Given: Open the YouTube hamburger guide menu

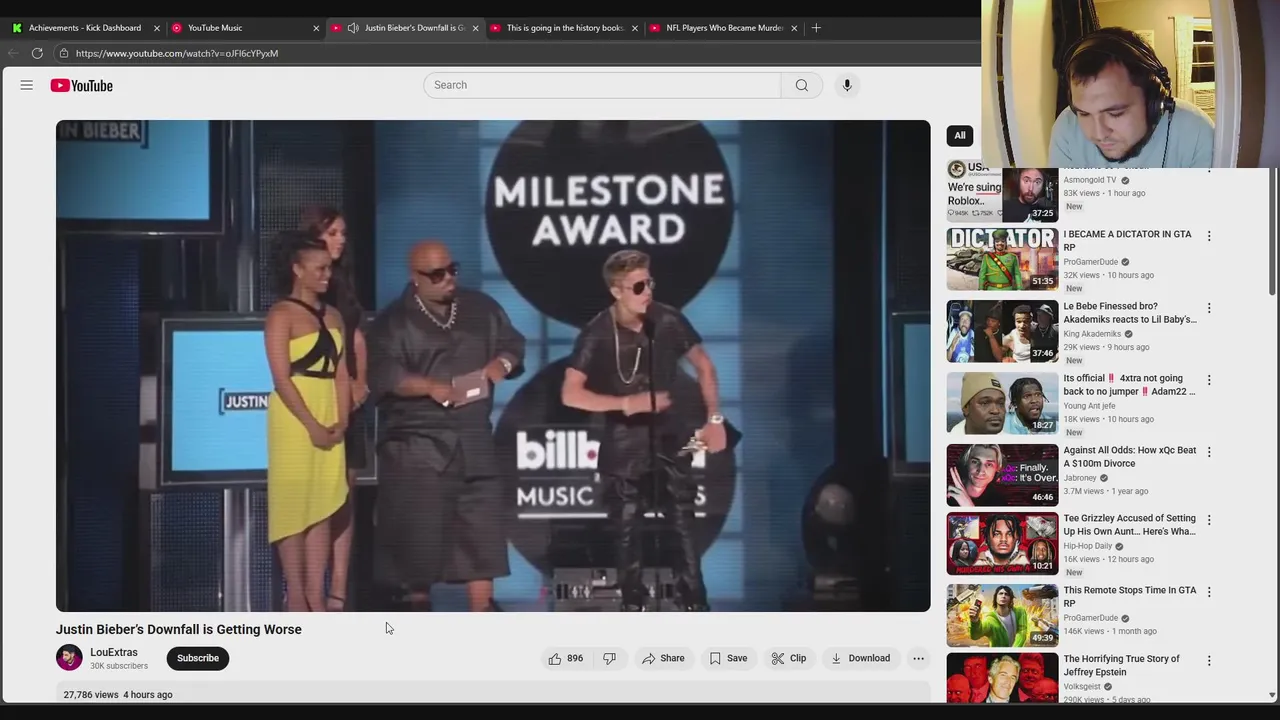Looking at the screenshot, I should tap(27, 85).
